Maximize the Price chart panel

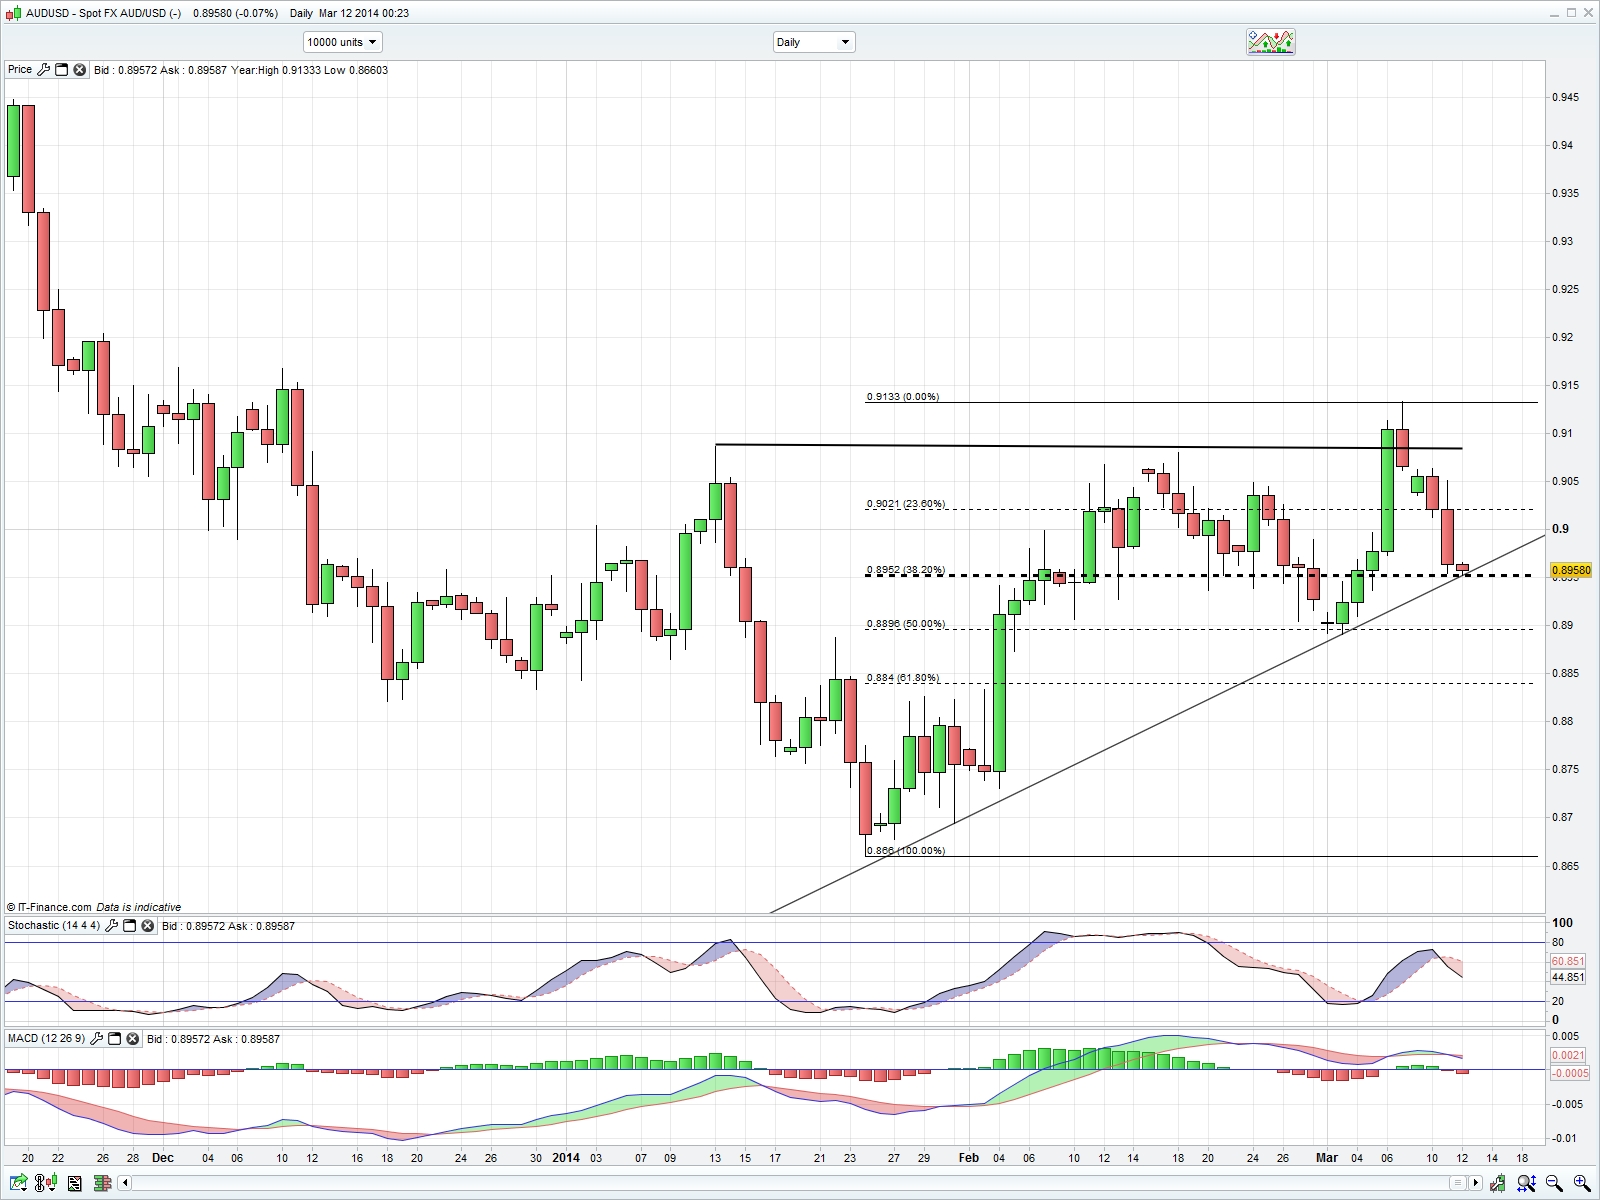coord(61,70)
